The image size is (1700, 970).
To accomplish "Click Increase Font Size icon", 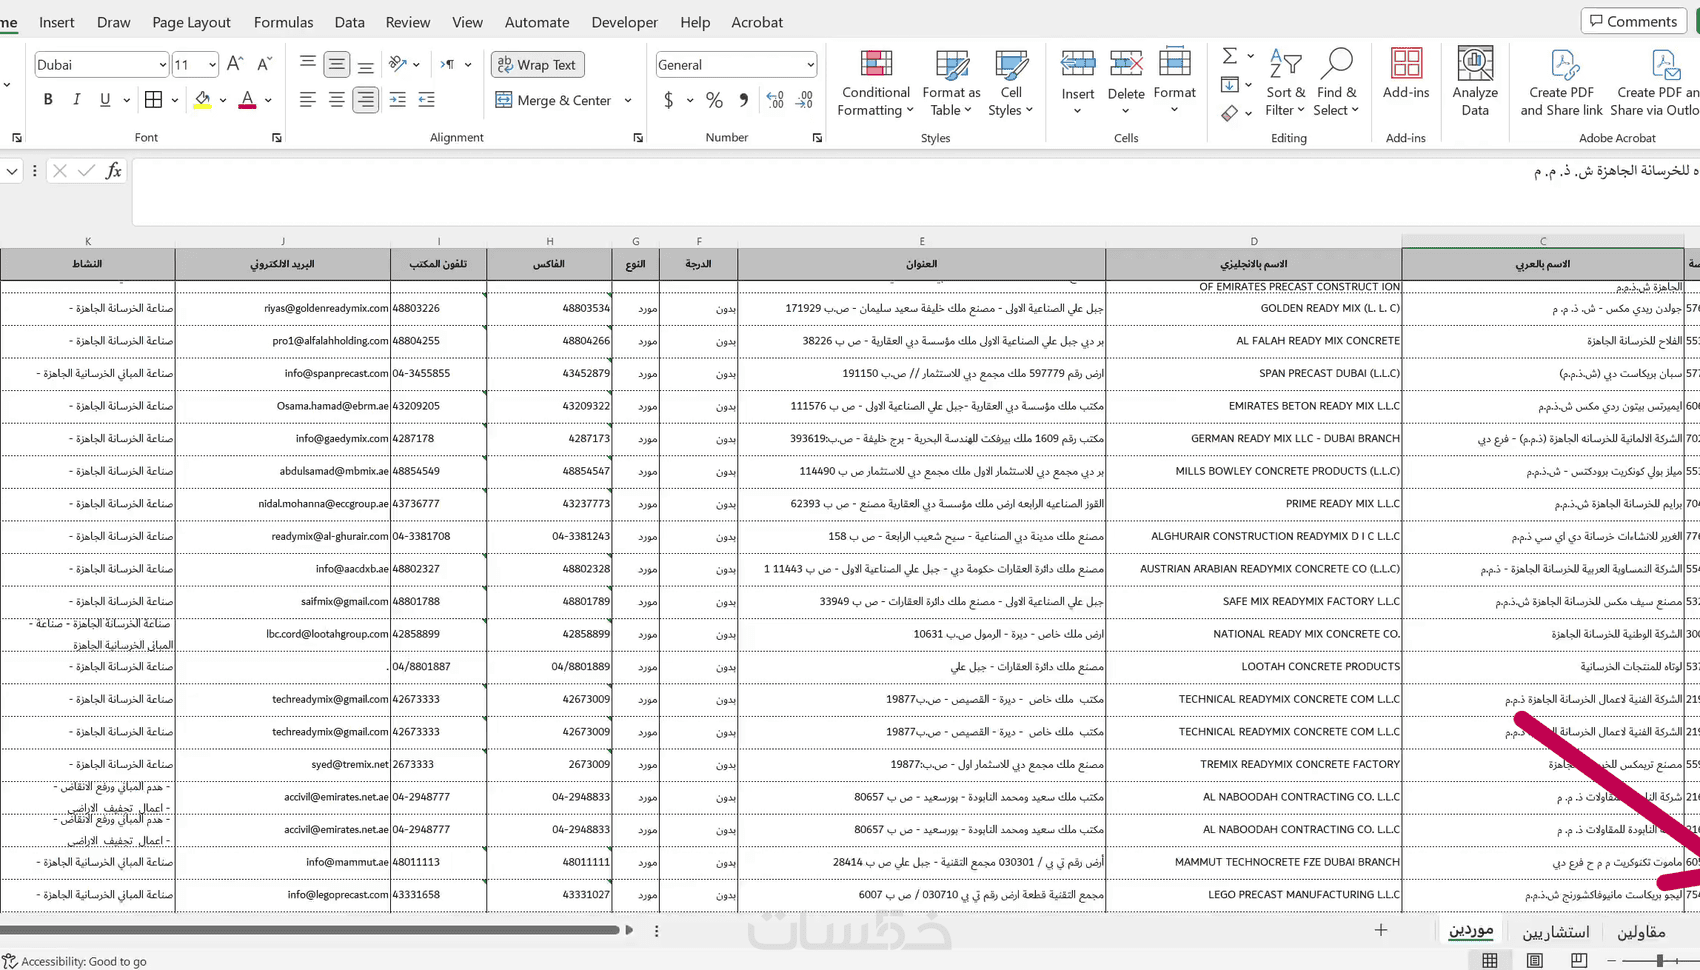I will point(235,65).
